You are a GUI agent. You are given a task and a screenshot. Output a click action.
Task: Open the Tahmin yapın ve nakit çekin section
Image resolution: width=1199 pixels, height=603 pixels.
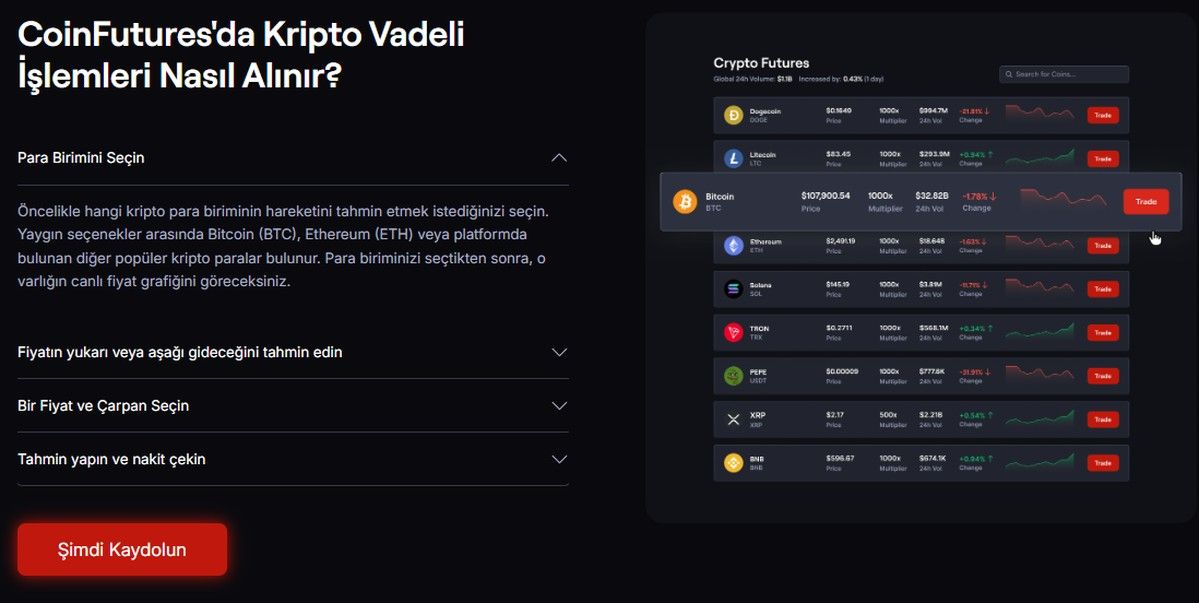(x=559, y=459)
